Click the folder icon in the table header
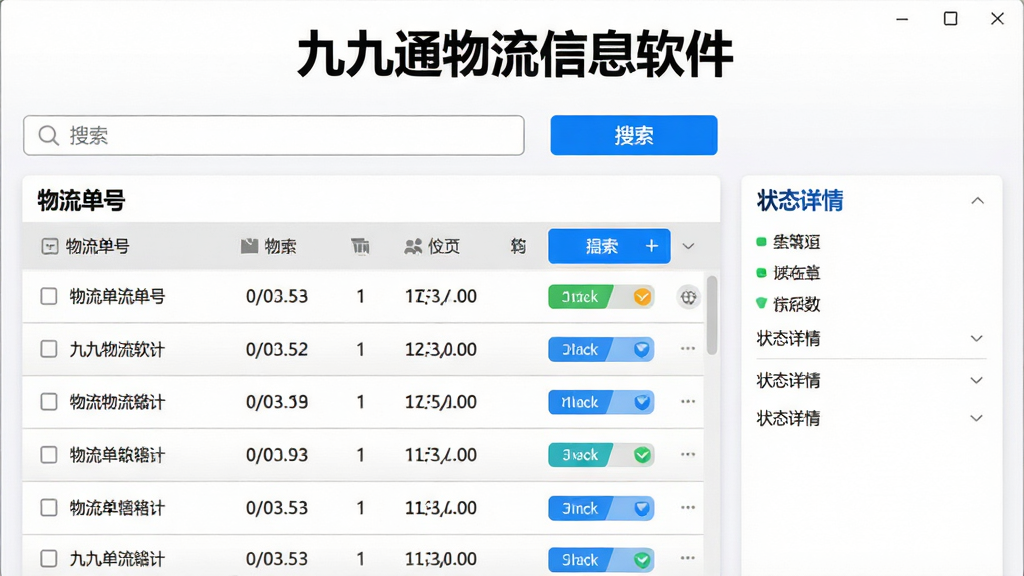Image resolution: width=1024 pixels, height=576 pixels. coord(249,246)
